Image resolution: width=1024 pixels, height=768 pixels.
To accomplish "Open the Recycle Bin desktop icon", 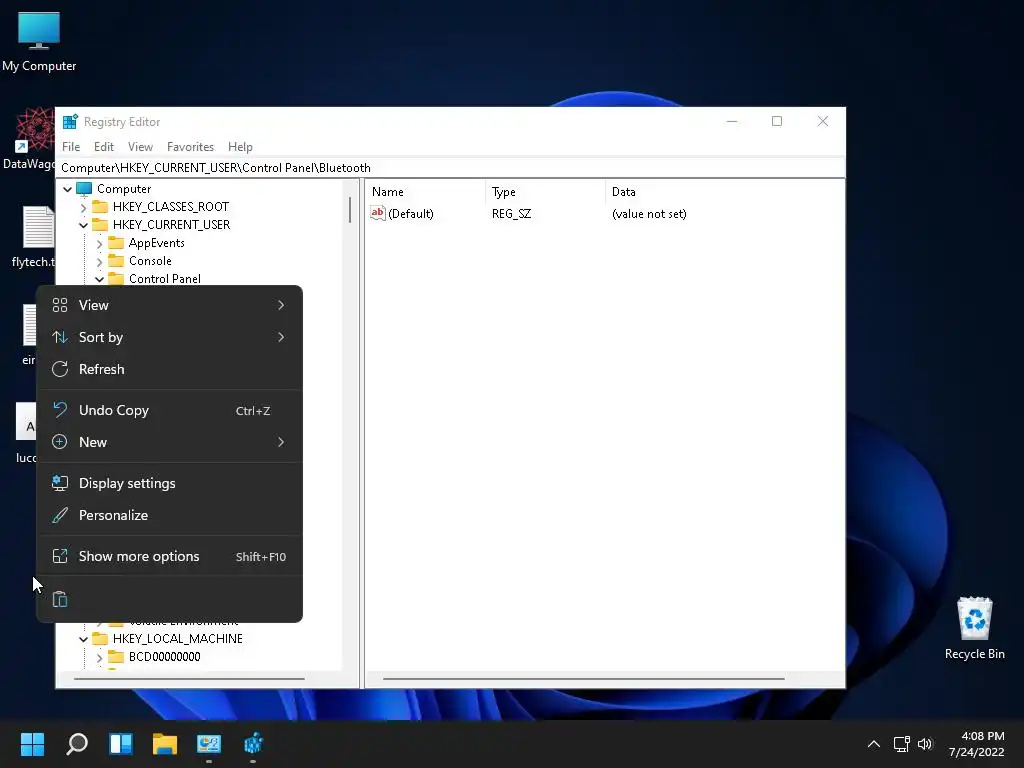I will pyautogui.click(x=974, y=628).
